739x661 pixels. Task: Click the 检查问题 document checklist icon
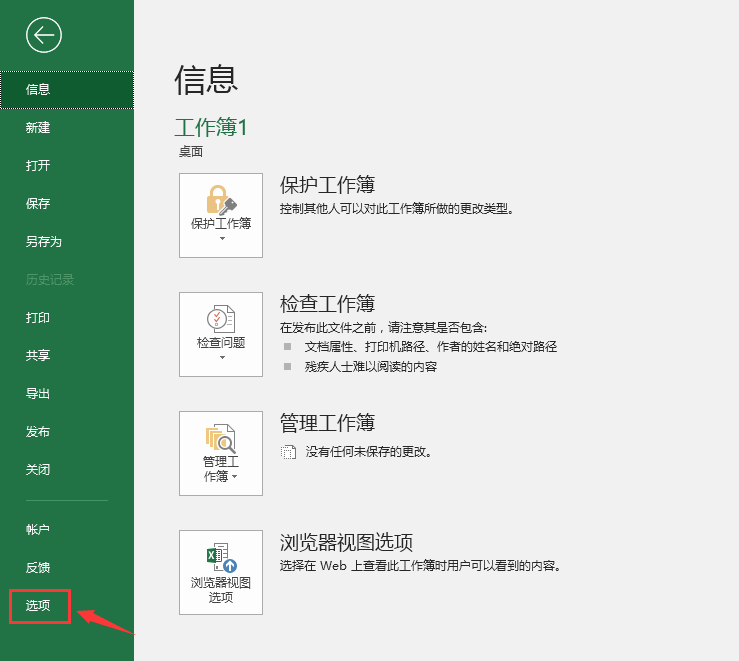(221, 319)
